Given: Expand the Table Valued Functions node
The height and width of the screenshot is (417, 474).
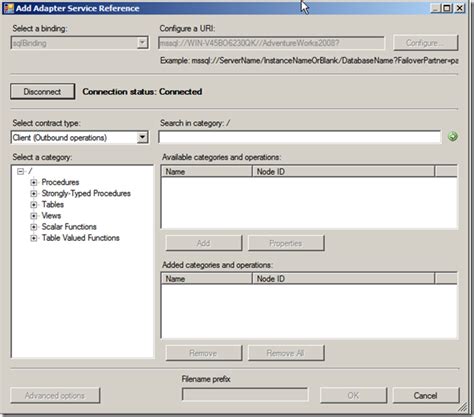Looking at the screenshot, I should (33, 238).
